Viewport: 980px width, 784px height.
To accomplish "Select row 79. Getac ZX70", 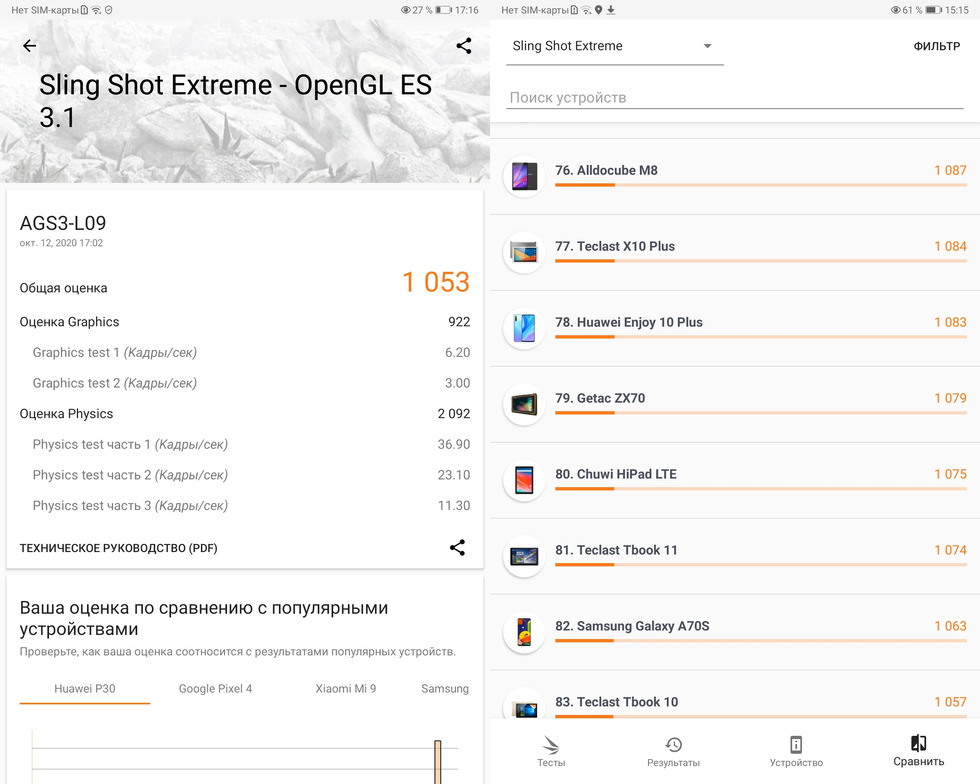I will [735, 405].
